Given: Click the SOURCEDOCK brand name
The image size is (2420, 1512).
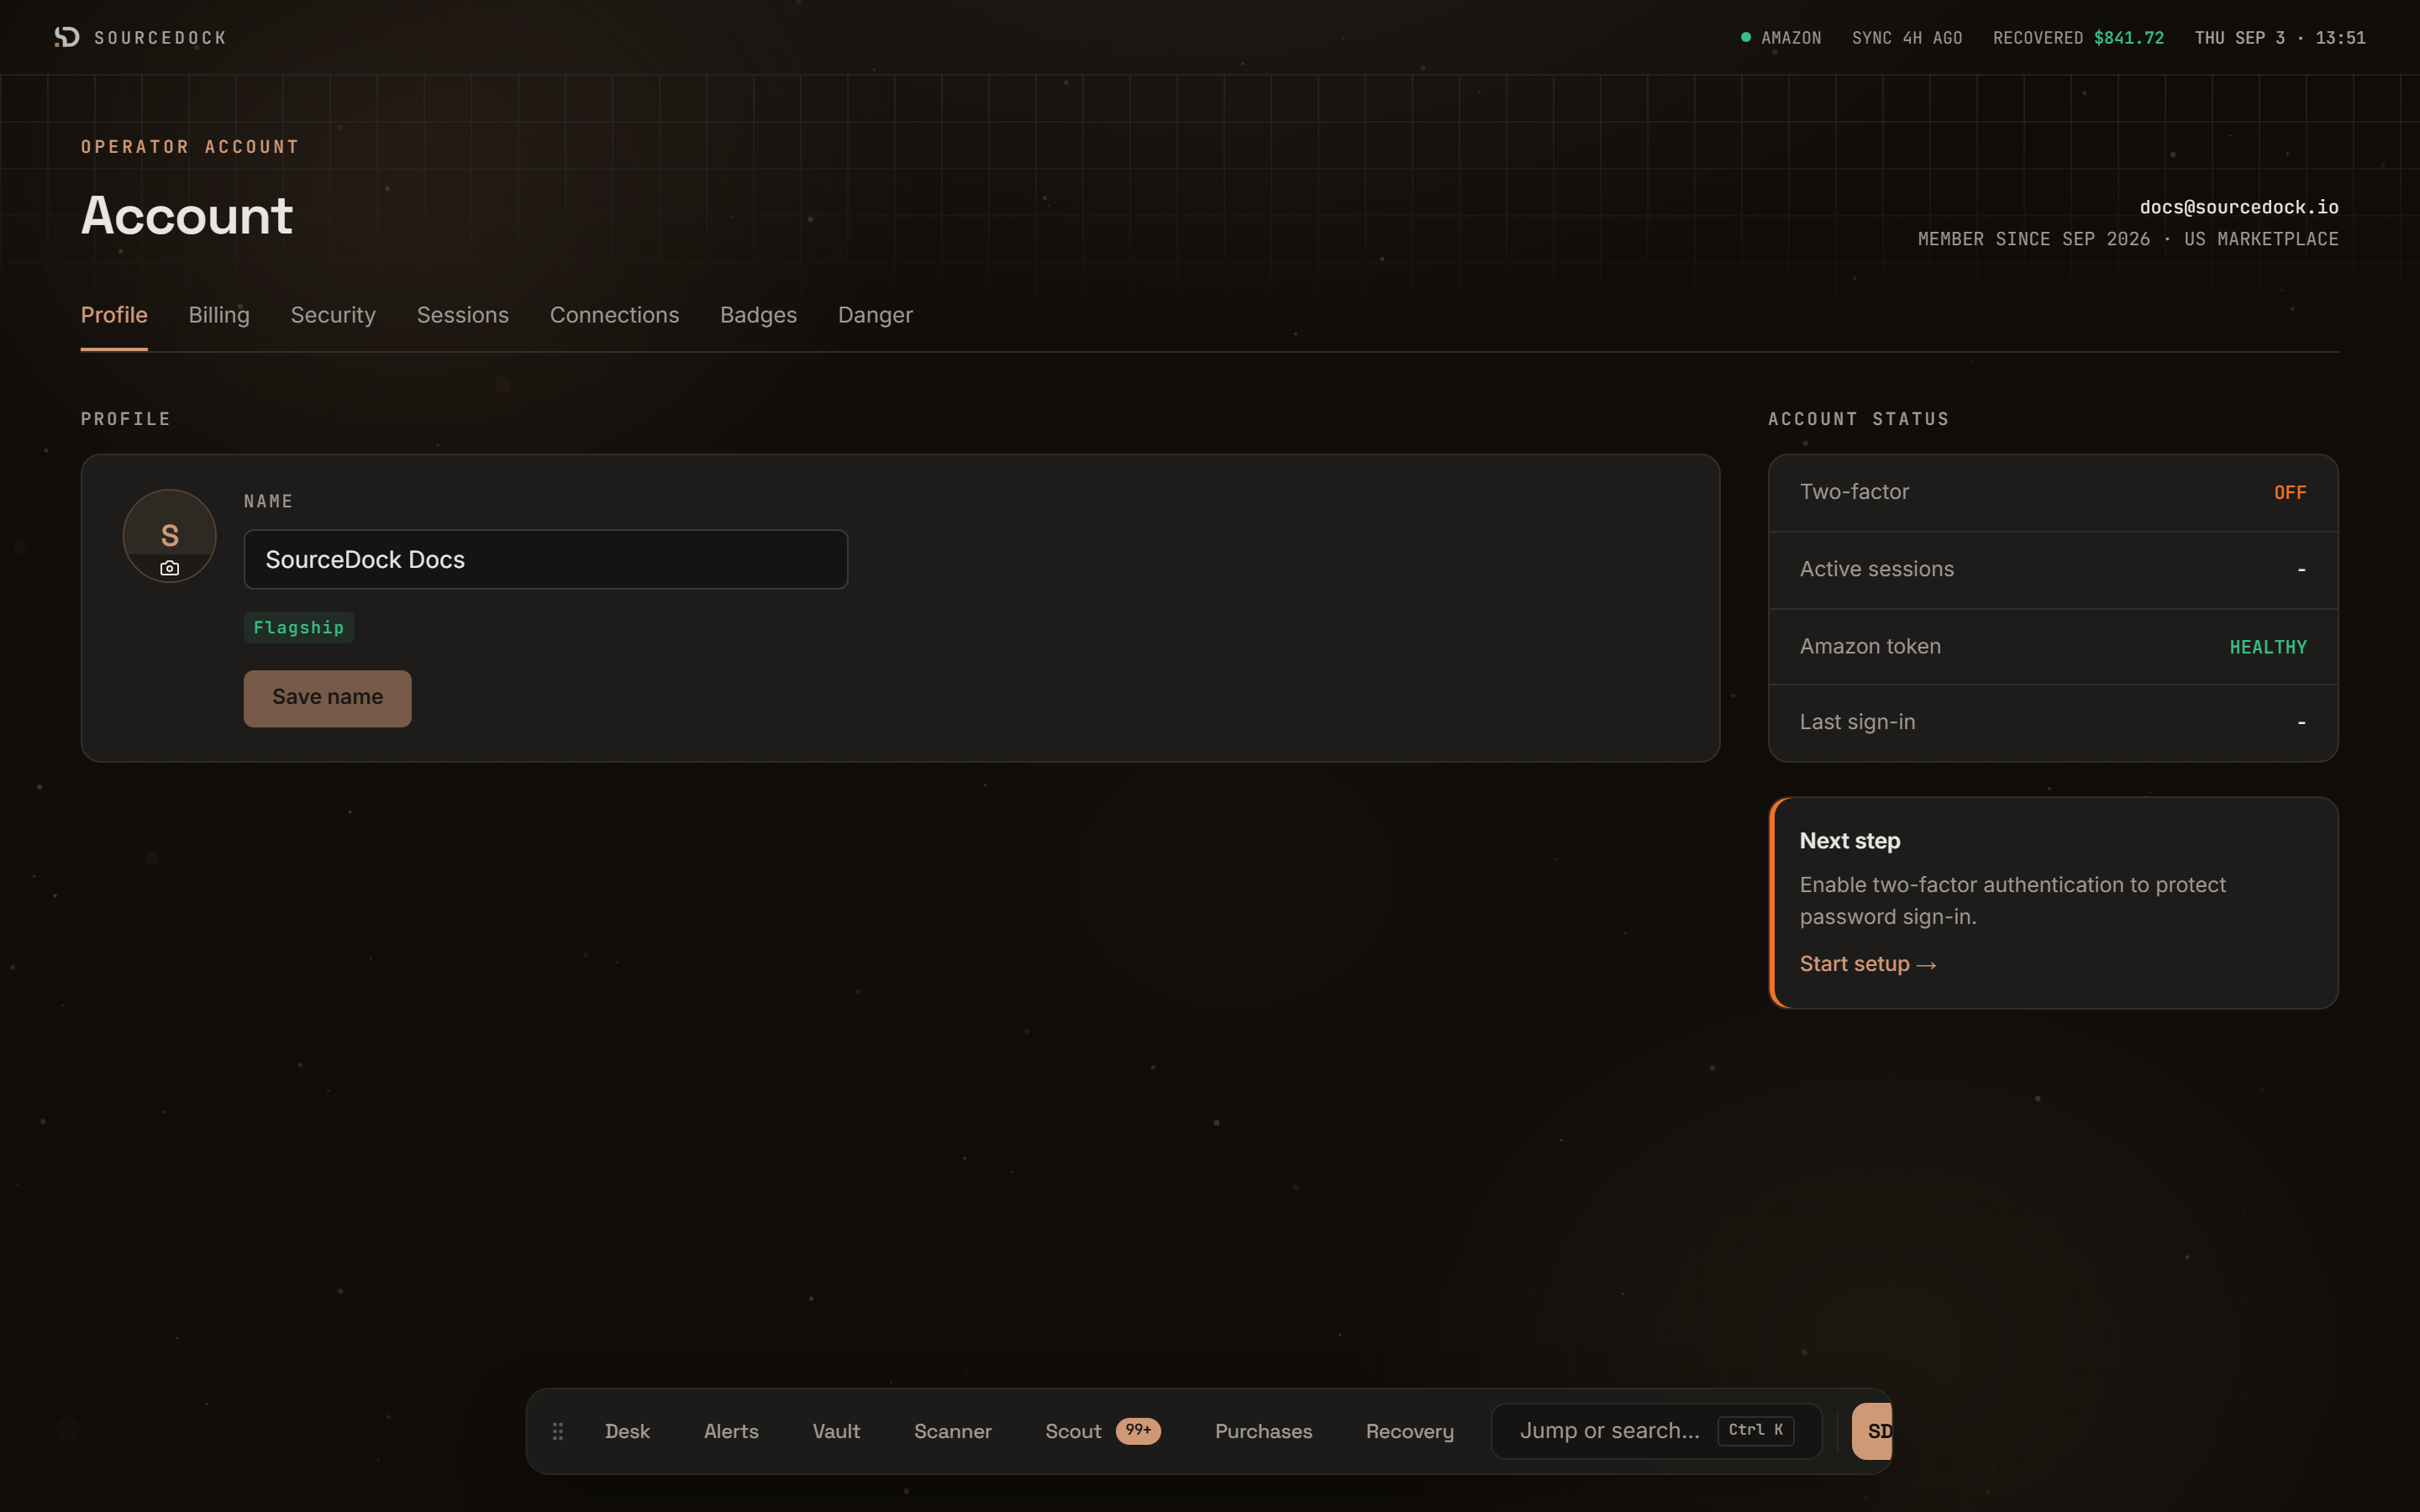Looking at the screenshot, I should click(160, 37).
